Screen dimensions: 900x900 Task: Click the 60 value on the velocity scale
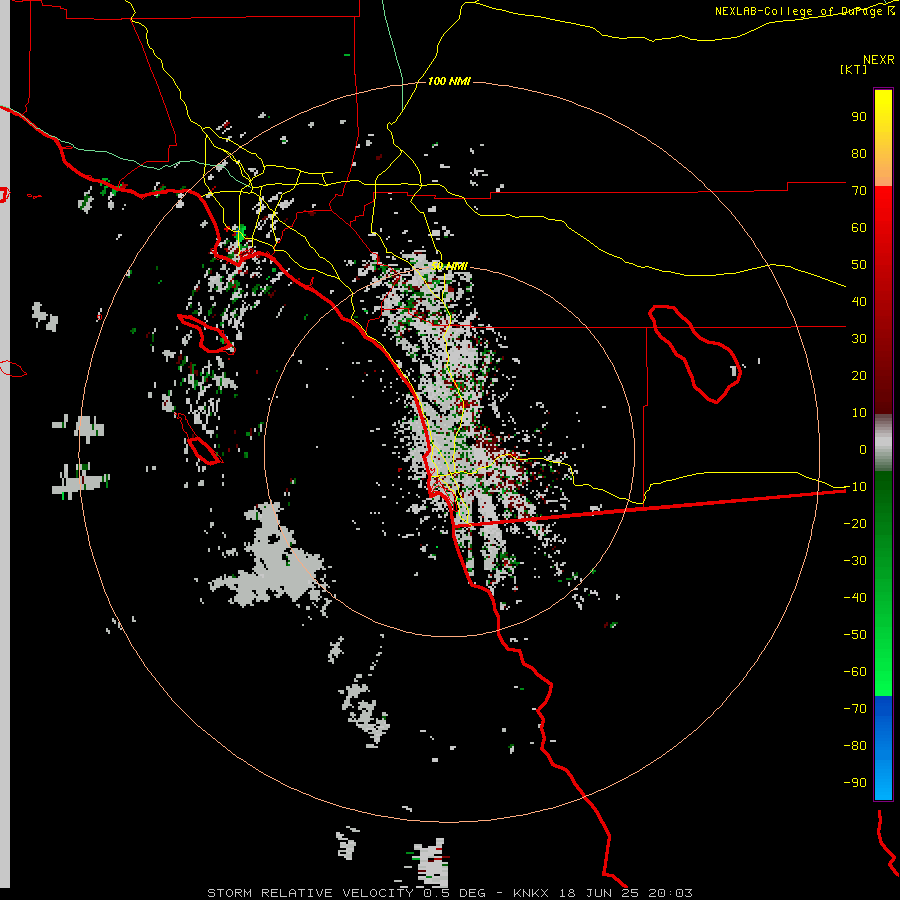[859, 228]
